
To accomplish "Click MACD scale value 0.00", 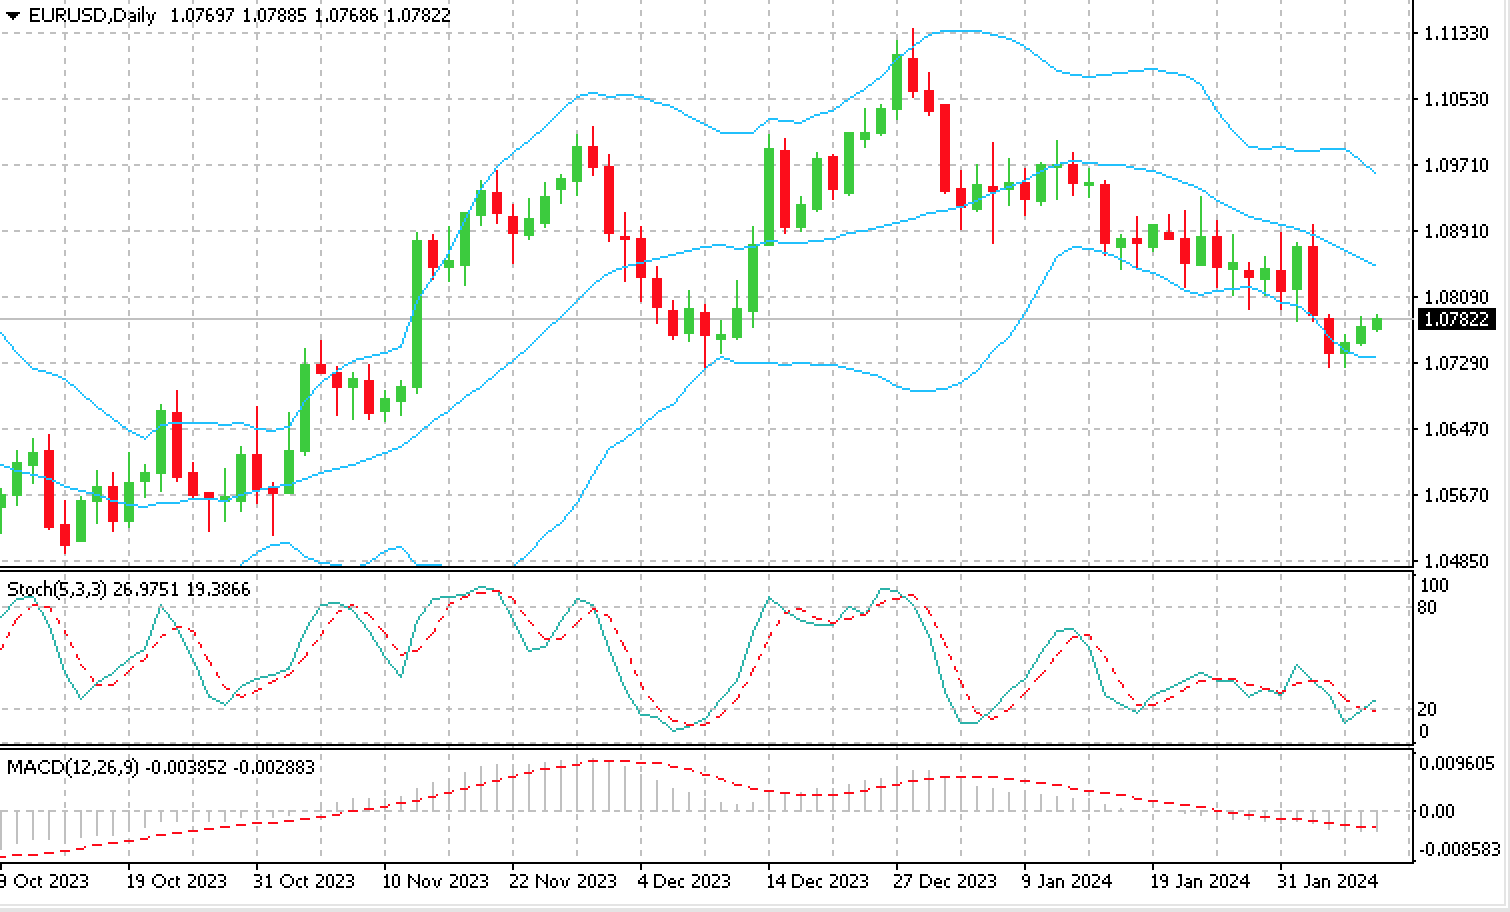I will (1437, 811).
